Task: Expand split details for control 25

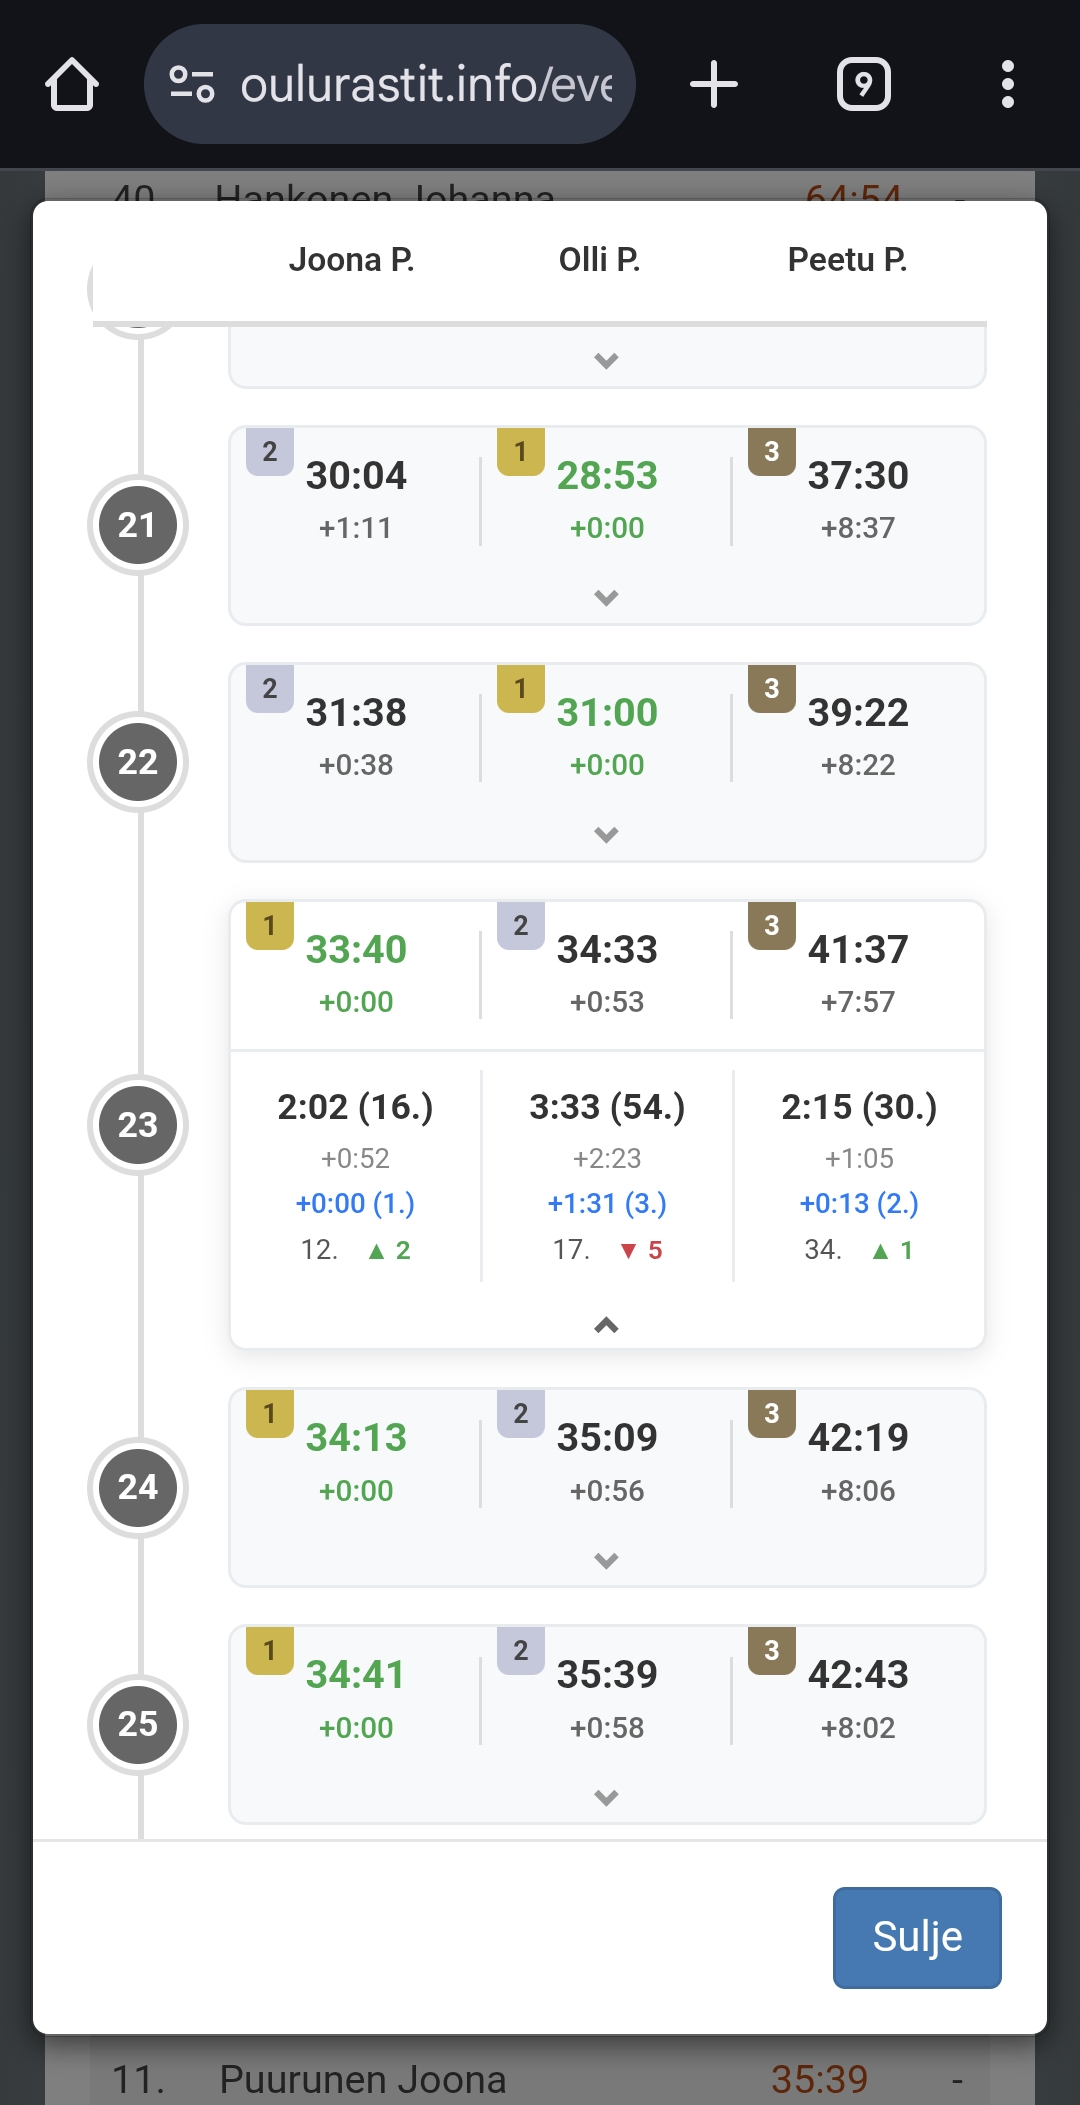Action: pyautogui.click(x=606, y=1798)
